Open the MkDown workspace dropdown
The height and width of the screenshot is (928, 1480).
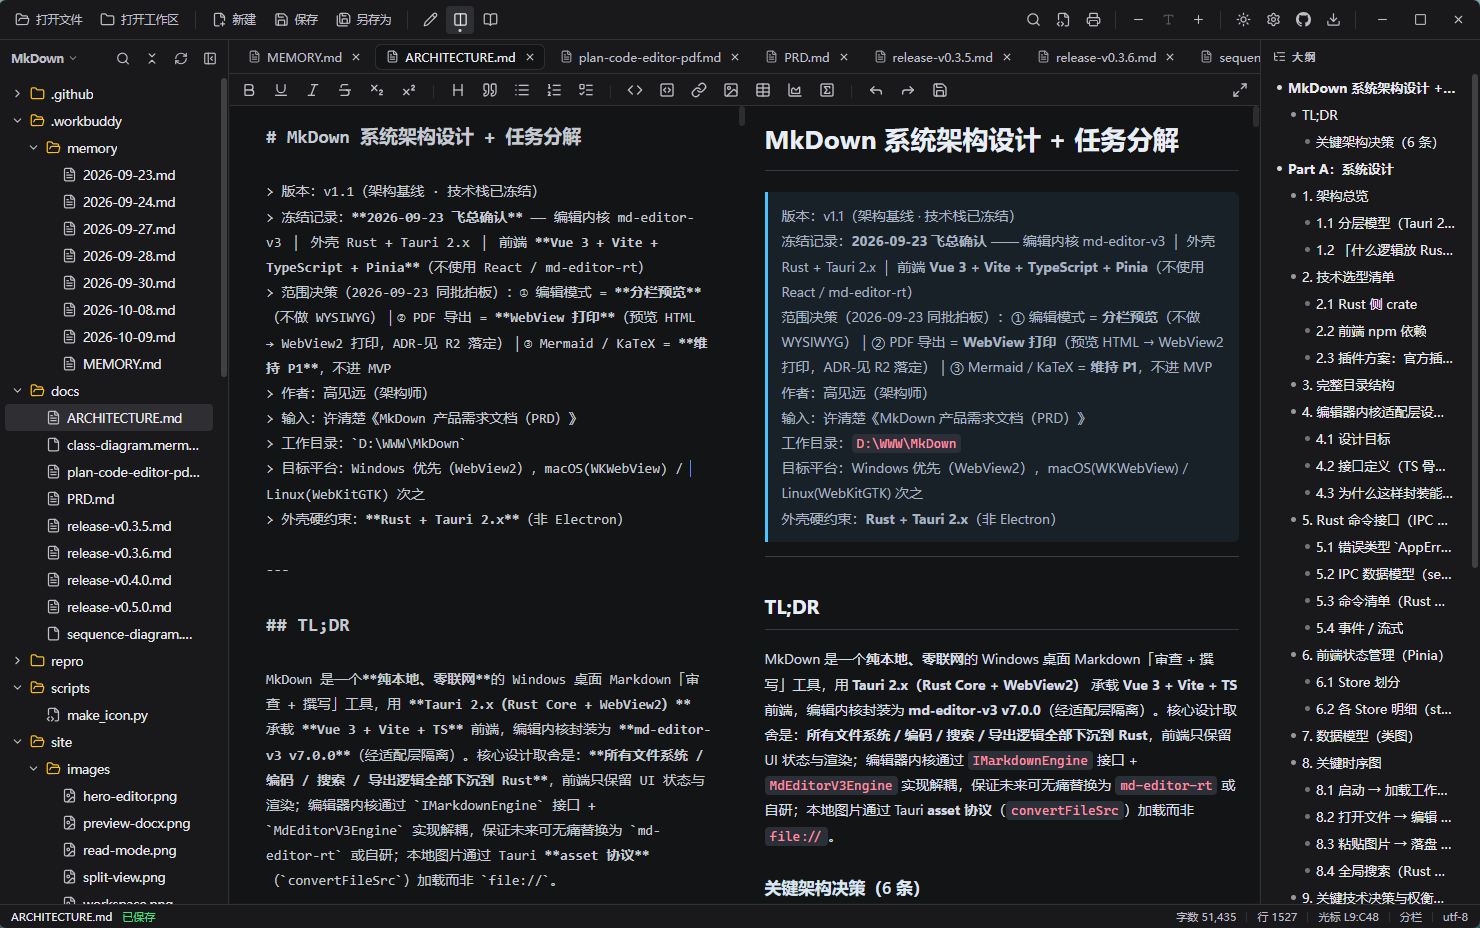[44, 58]
